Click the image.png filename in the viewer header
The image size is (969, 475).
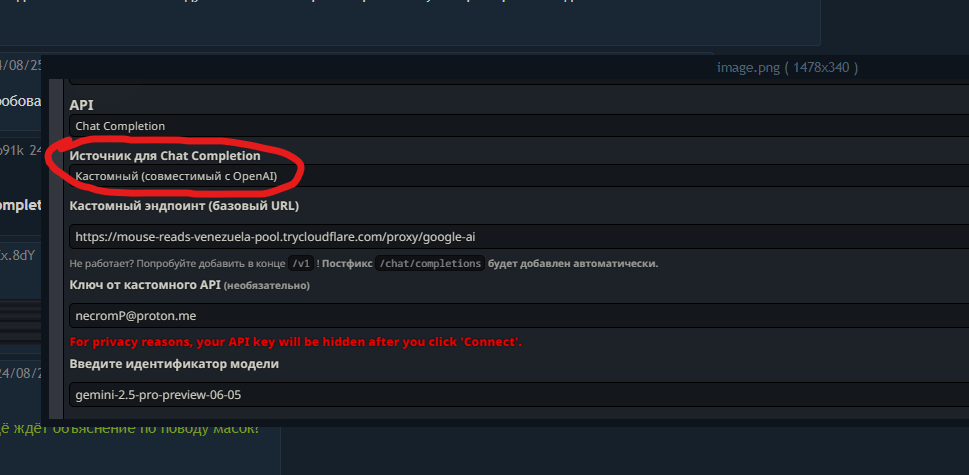coord(748,67)
